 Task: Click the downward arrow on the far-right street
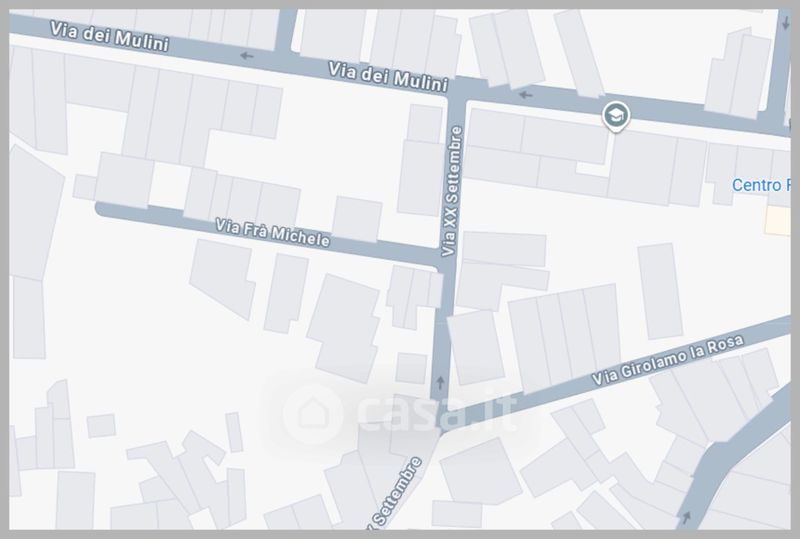(785, 22)
